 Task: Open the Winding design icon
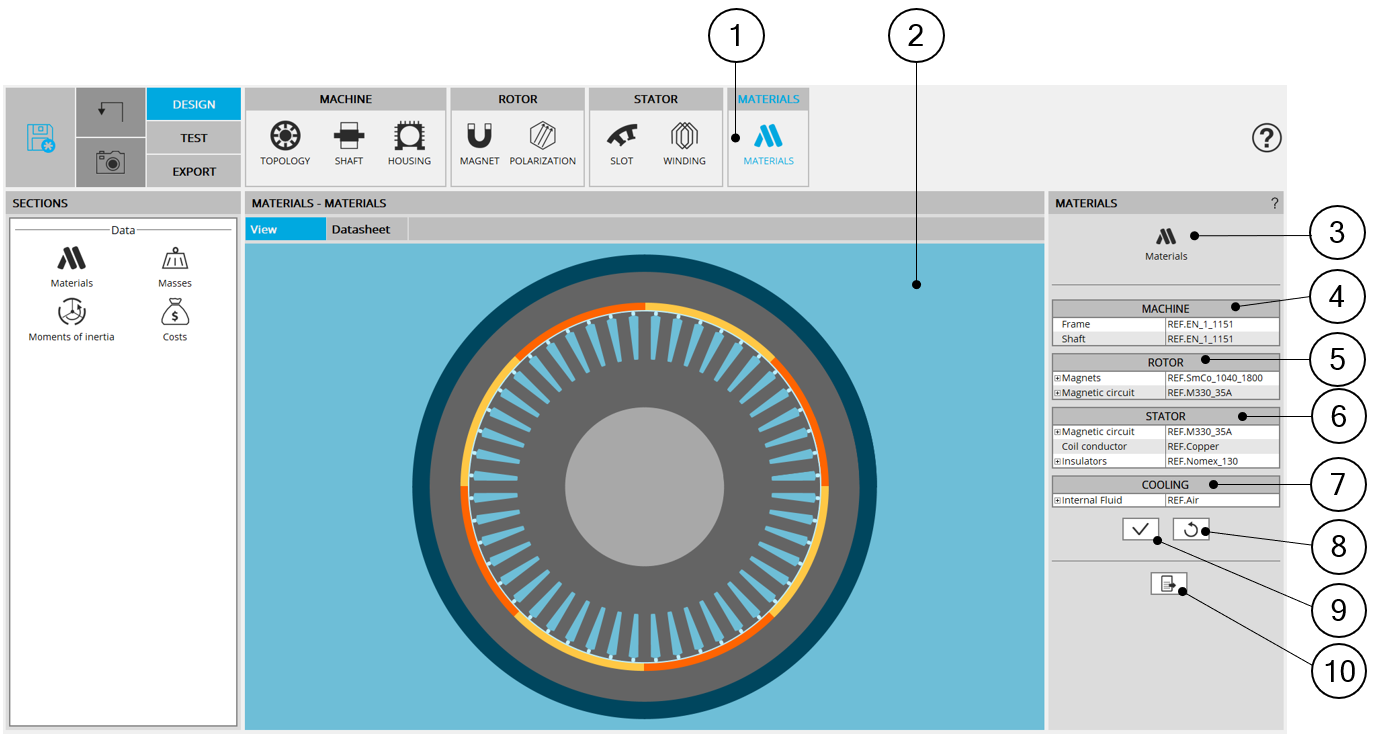[x=684, y=137]
